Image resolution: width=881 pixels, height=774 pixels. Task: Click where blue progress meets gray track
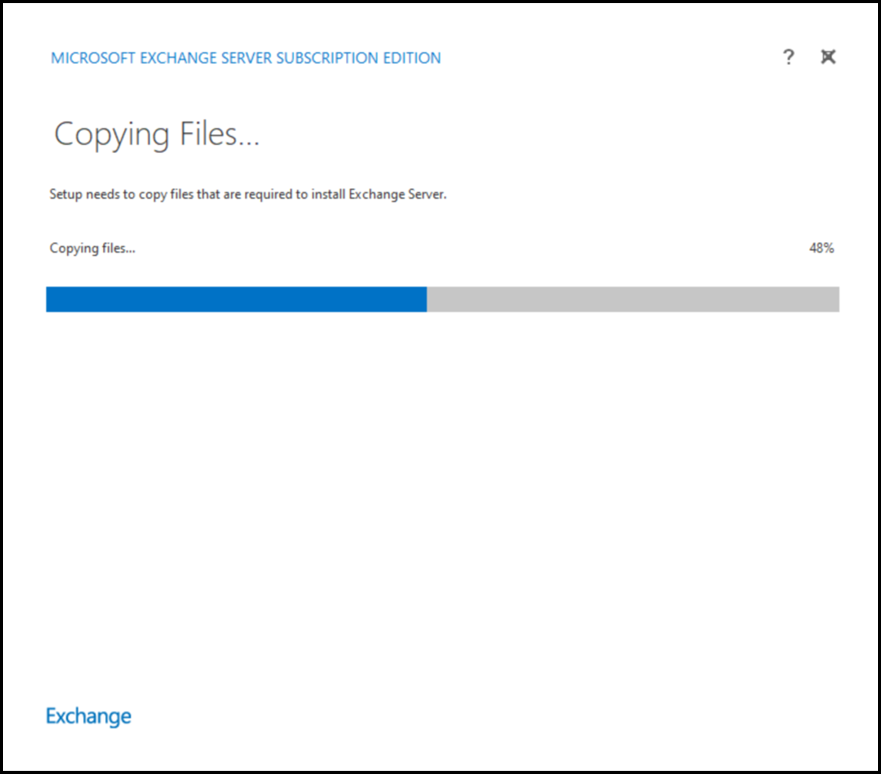(427, 299)
